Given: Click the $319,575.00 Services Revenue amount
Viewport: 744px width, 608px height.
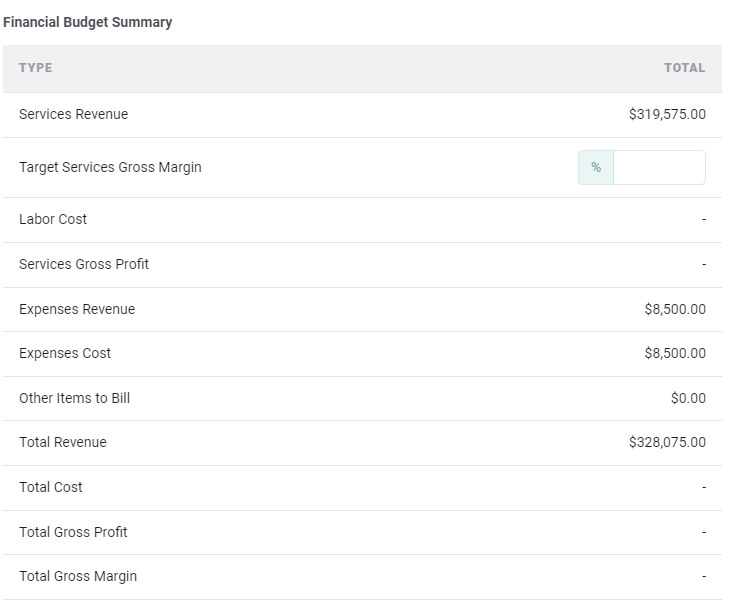Looking at the screenshot, I should (x=667, y=114).
